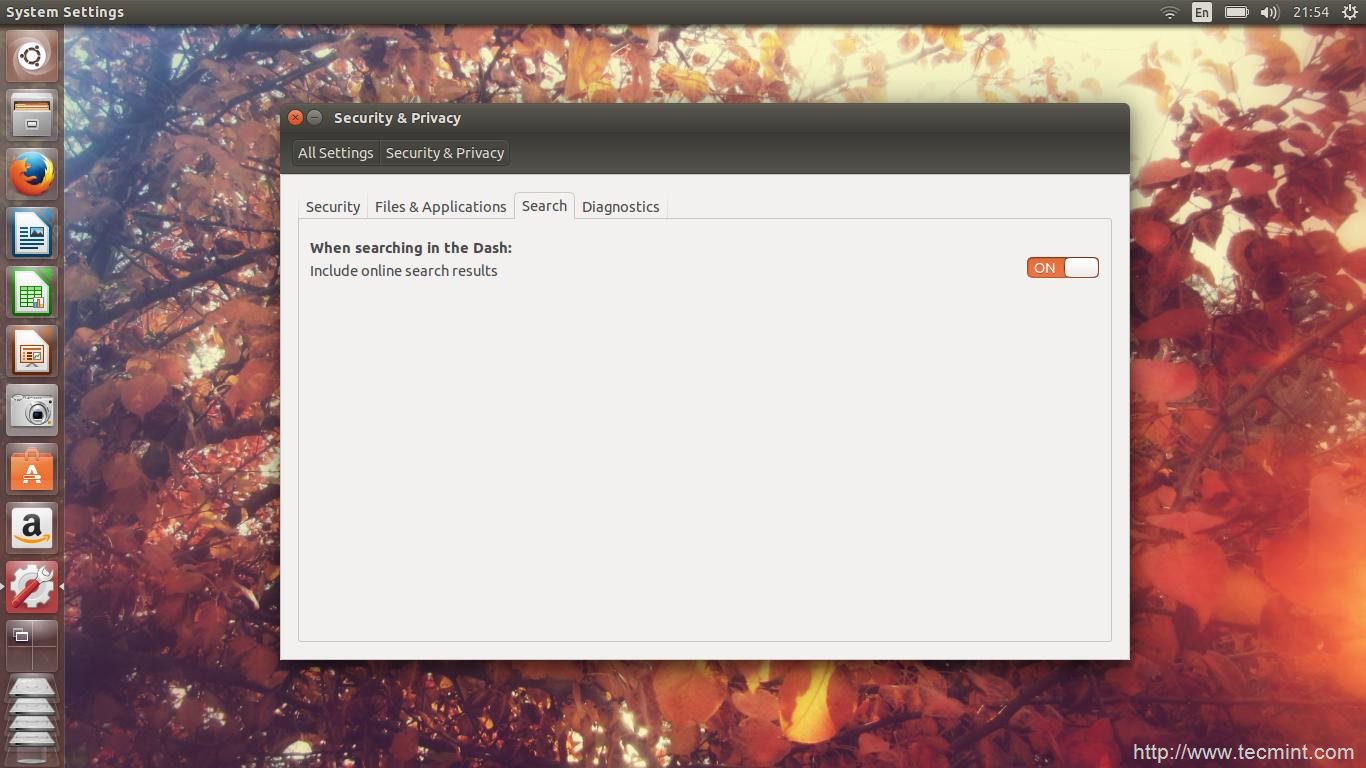Open the Wi-Fi network indicator menu
Viewport: 1366px width, 768px height.
tap(1169, 12)
